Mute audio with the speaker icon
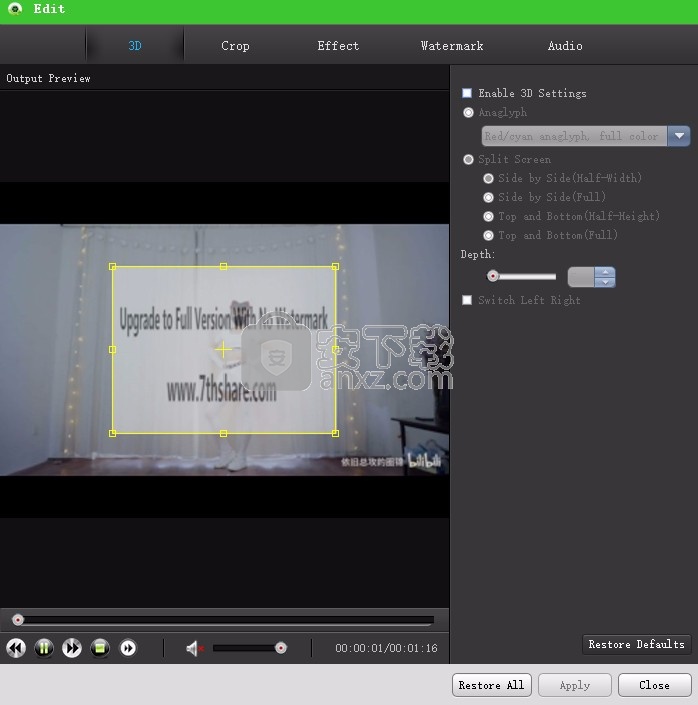The image size is (698, 705). 194,648
